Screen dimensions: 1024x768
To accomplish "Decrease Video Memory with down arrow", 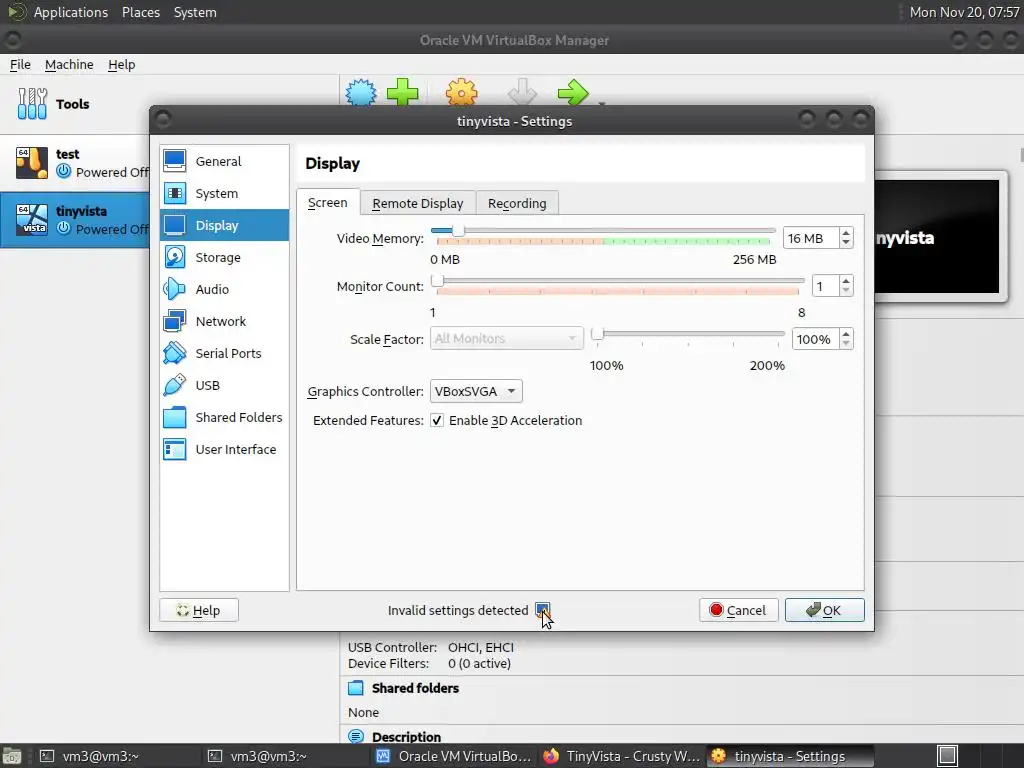I will (x=846, y=244).
